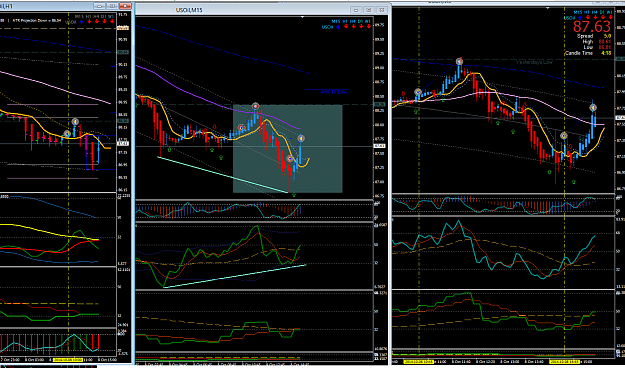This screenshot has width=625, height=368.
Task: Select the white trendline under M15 price lows
Action: click(222, 175)
